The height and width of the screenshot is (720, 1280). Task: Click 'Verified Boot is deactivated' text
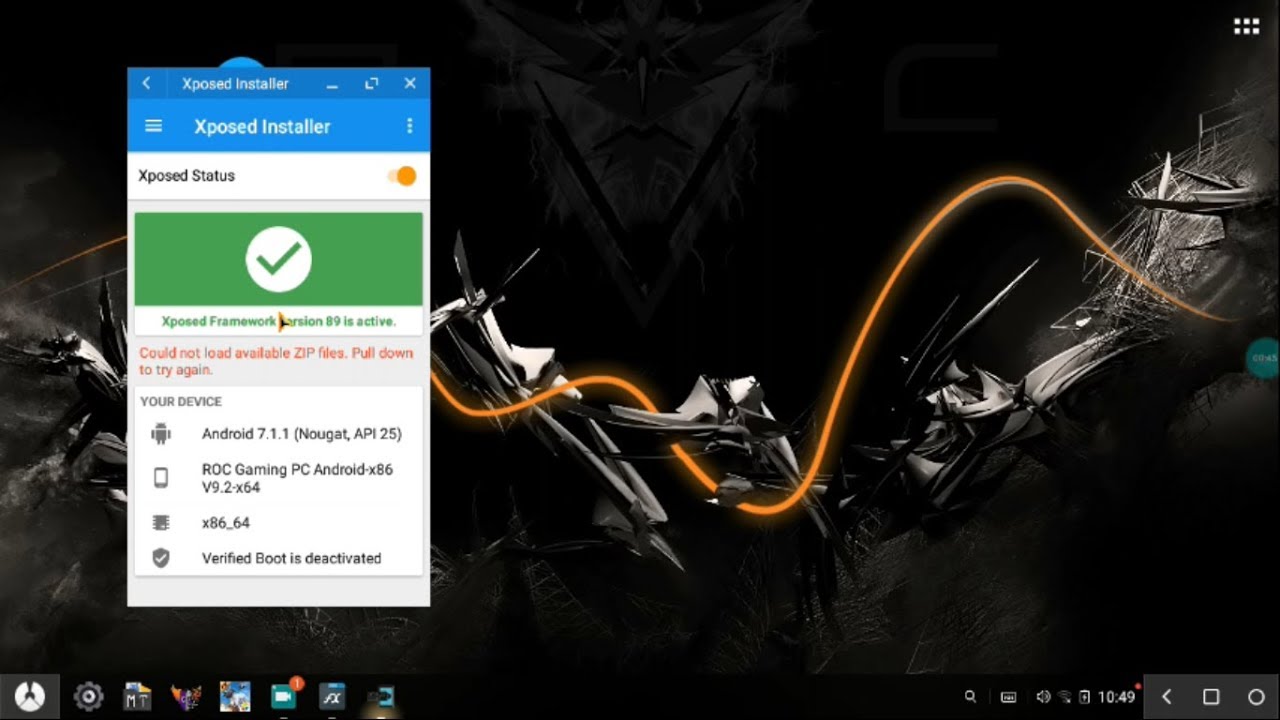291,558
